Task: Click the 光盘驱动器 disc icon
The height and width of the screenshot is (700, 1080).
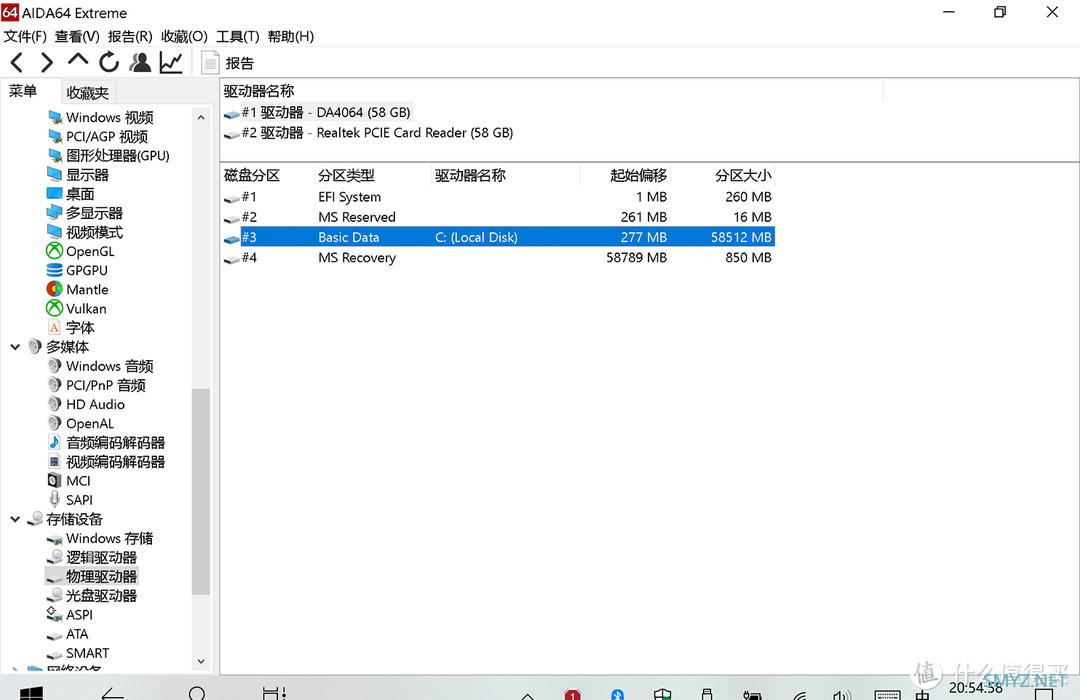Action: click(x=54, y=595)
